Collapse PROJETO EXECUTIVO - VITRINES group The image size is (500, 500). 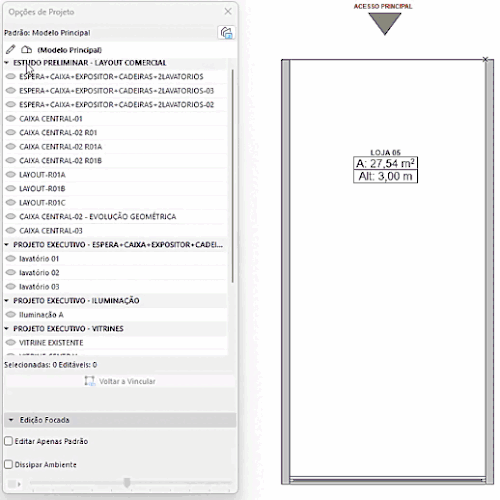click(7, 329)
